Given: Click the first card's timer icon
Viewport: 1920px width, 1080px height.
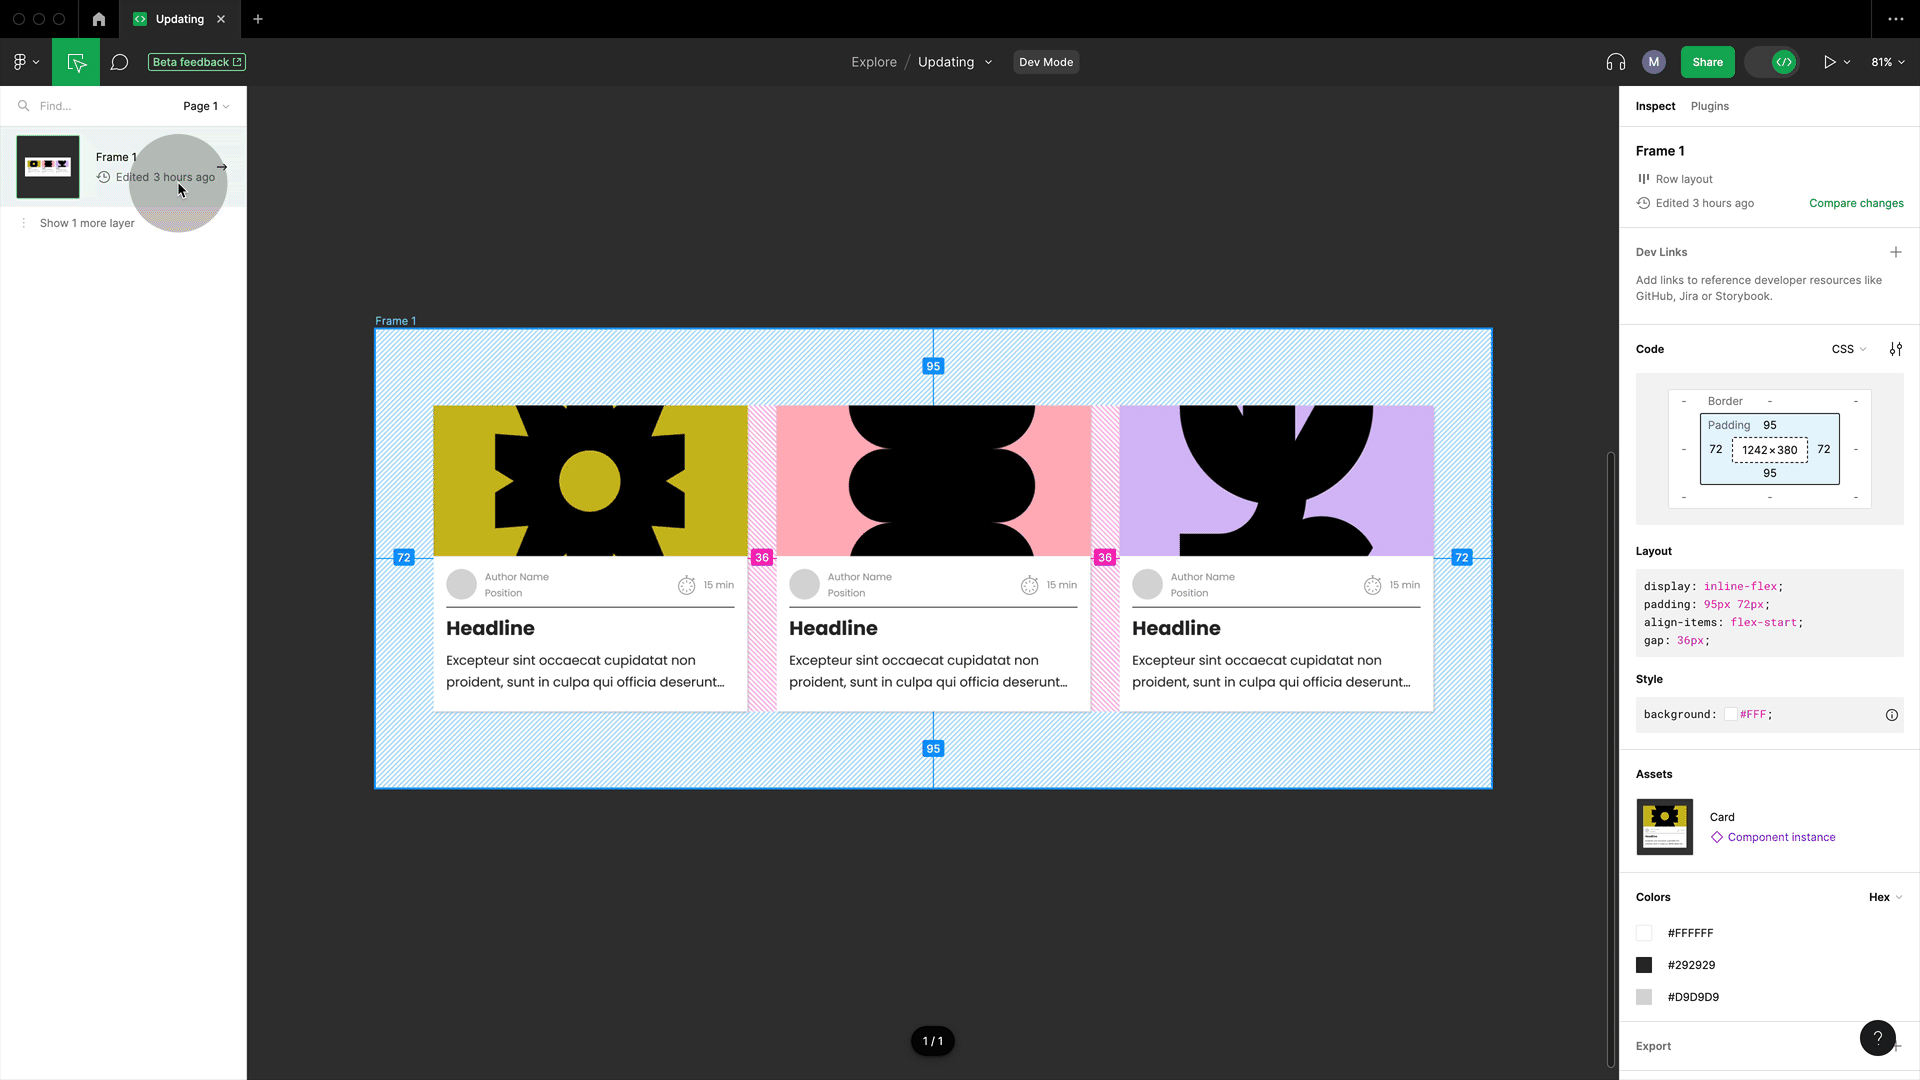Looking at the screenshot, I should click(x=686, y=585).
